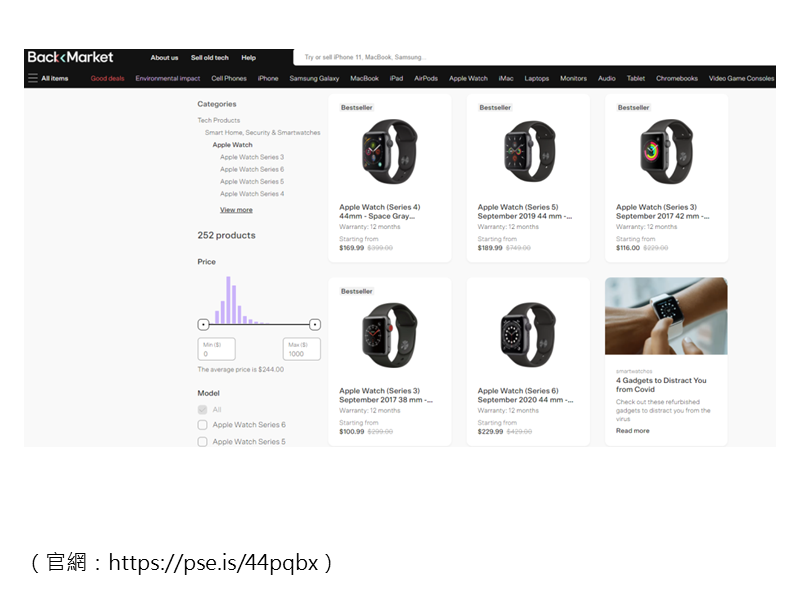The height and width of the screenshot is (591, 786).
Task: Select Tech Products in Categories tree
Action: pos(219,120)
